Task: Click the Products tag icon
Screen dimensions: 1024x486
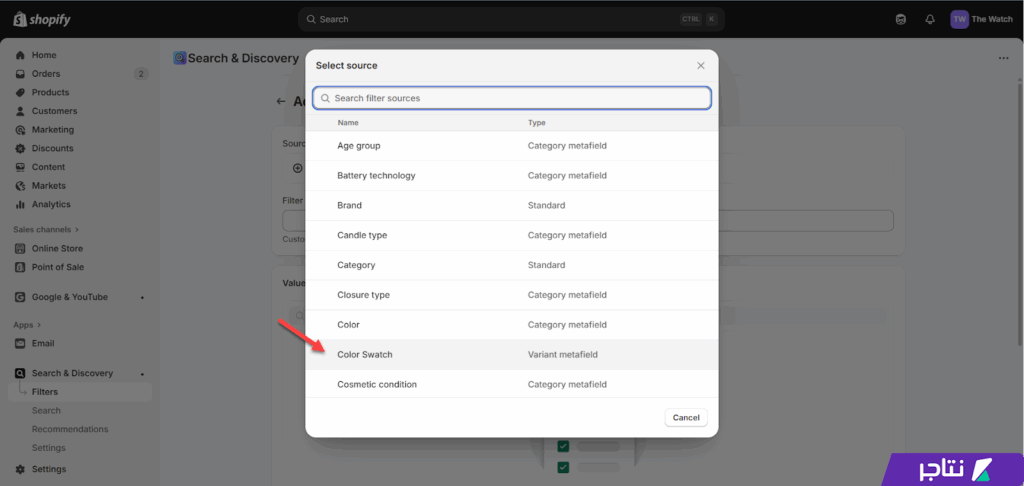Action: (x=20, y=92)
